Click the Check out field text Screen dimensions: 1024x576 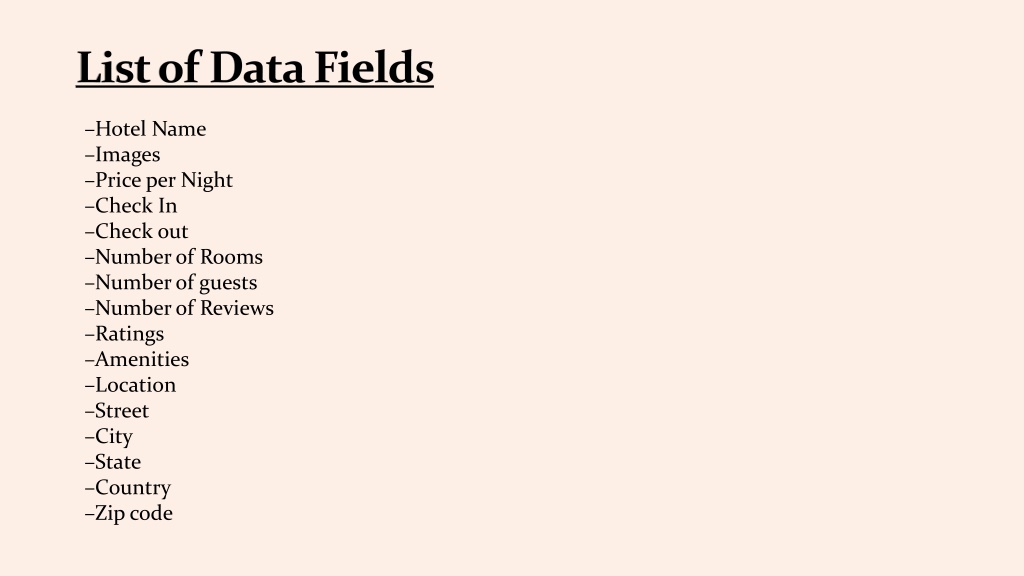(x=136, y=231)
